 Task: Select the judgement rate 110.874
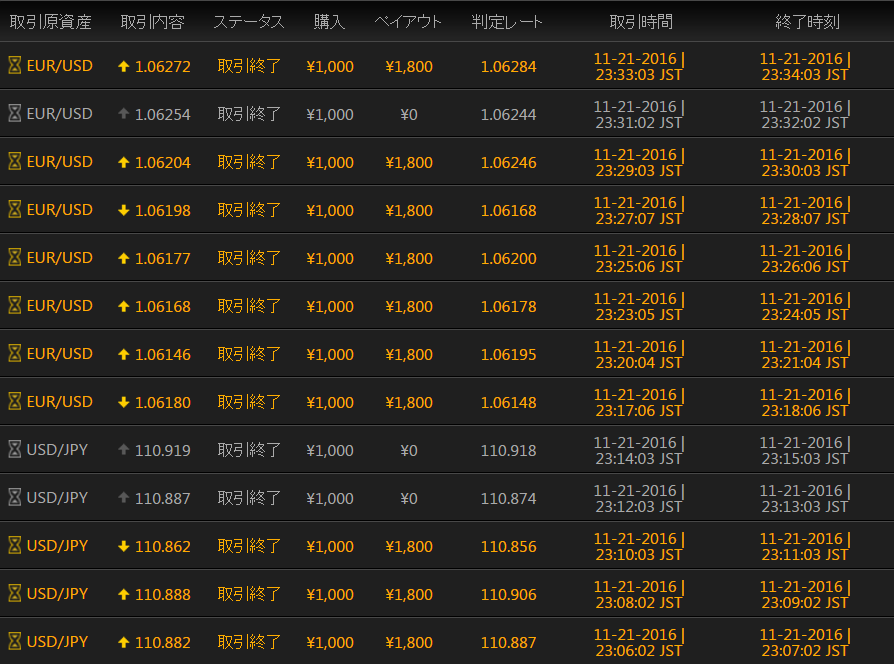coord(509,498)
